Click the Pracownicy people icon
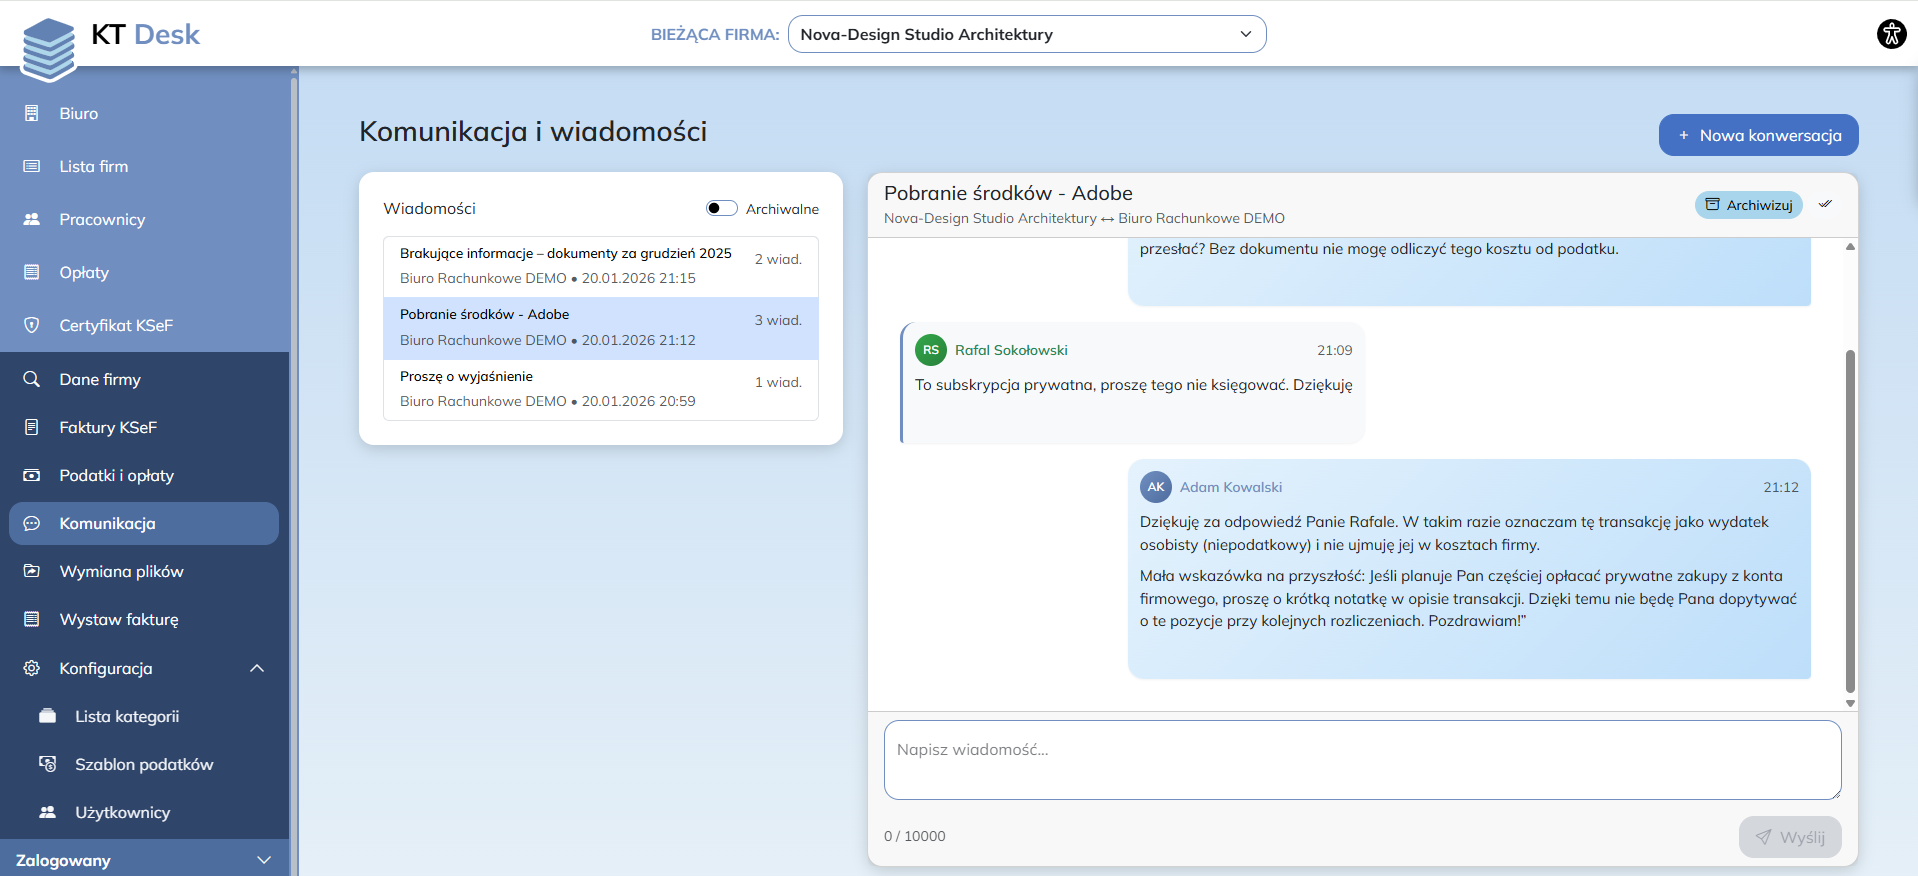This screenshot has height=876, width=1918. (x=32, y=219)
